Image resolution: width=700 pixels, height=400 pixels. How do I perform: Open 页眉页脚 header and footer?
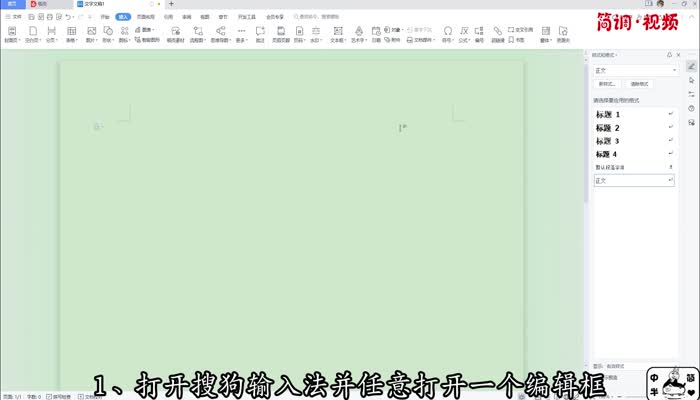[281, 35]
